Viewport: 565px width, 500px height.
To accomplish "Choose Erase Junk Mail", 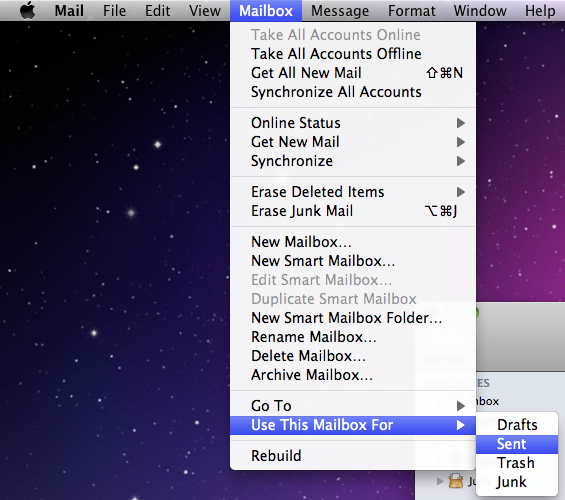I will tap(353, 211).
